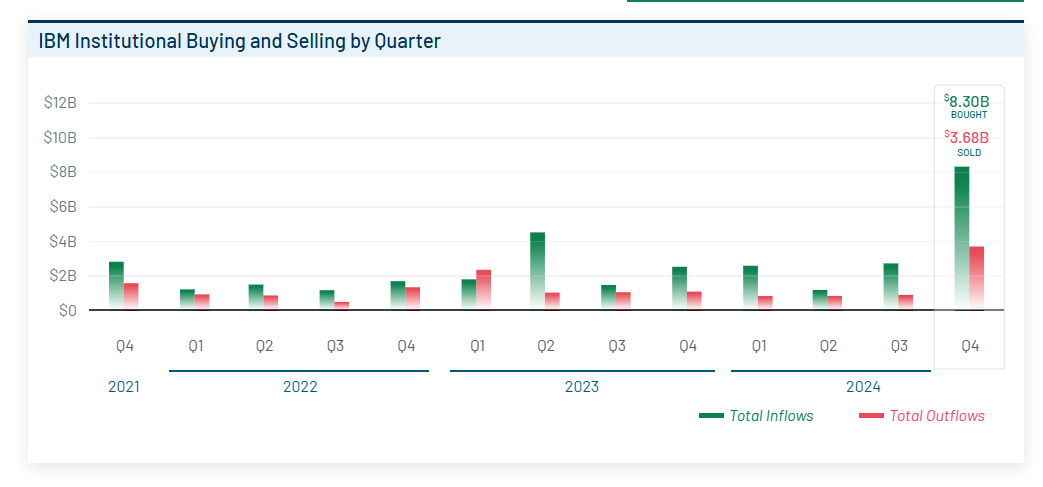Click the Q2 2022 green inflows bar

tap(256, 297)
